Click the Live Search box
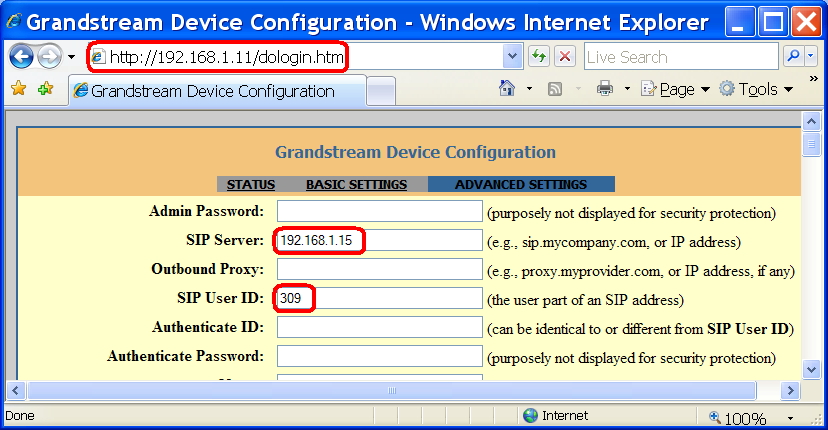The height and width of the screenshot is (430, 828). (x=681, y=57)
